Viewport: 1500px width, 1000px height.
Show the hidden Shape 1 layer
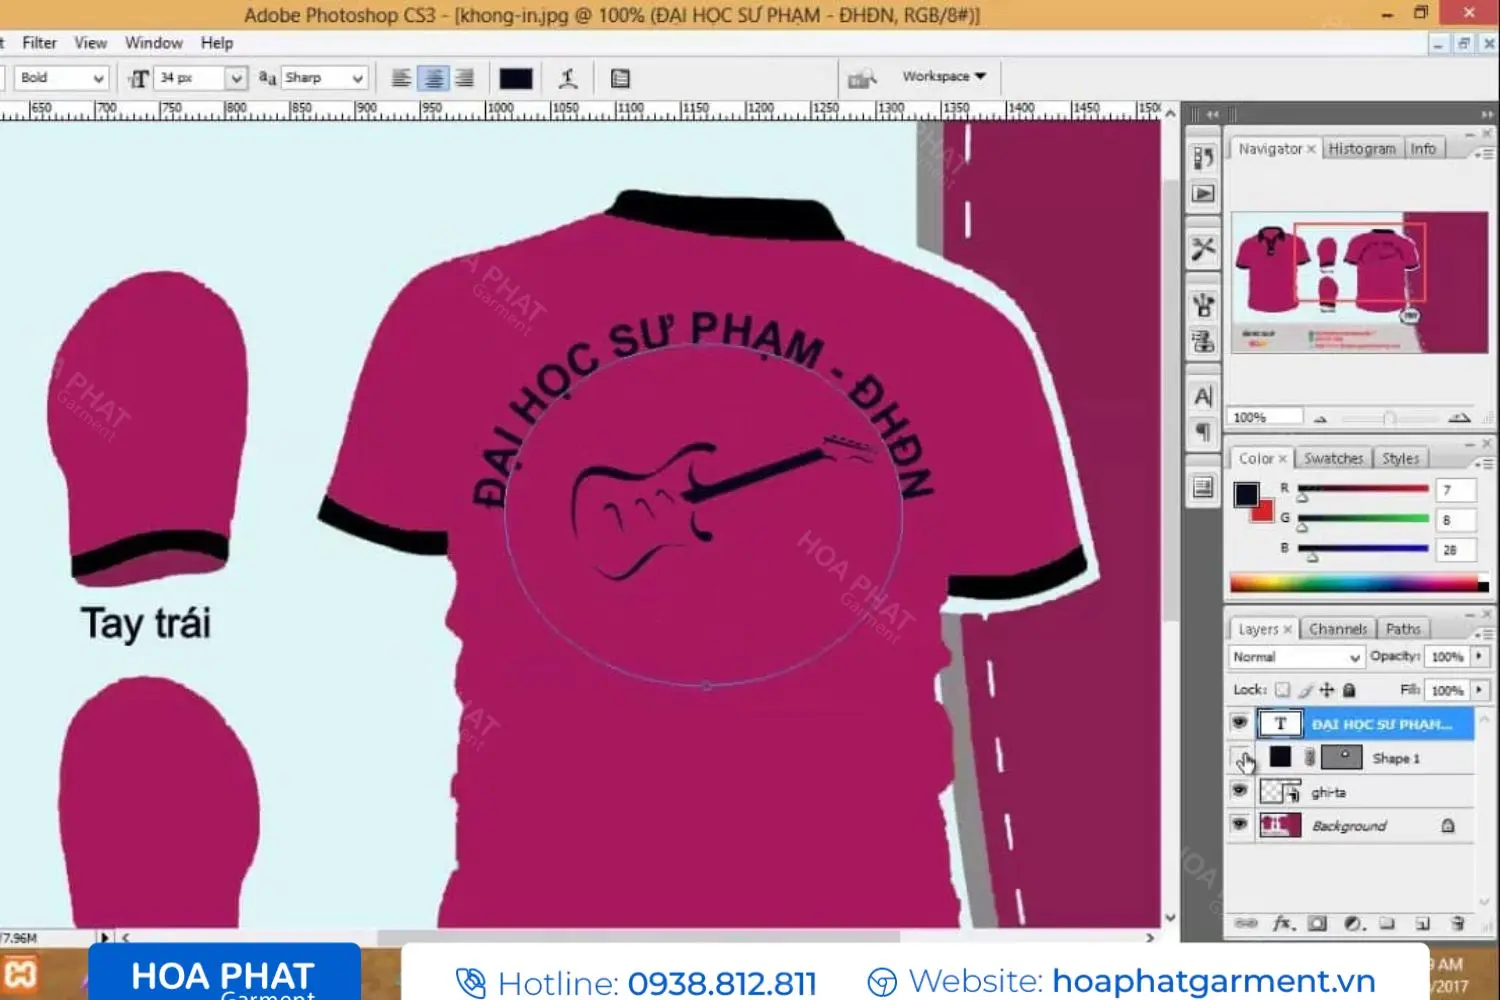1240,757
